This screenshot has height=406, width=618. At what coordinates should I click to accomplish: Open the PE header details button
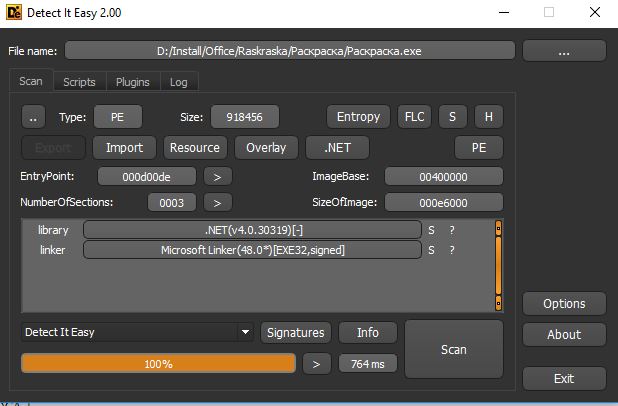pyautogui.click(x=478, y=148)
